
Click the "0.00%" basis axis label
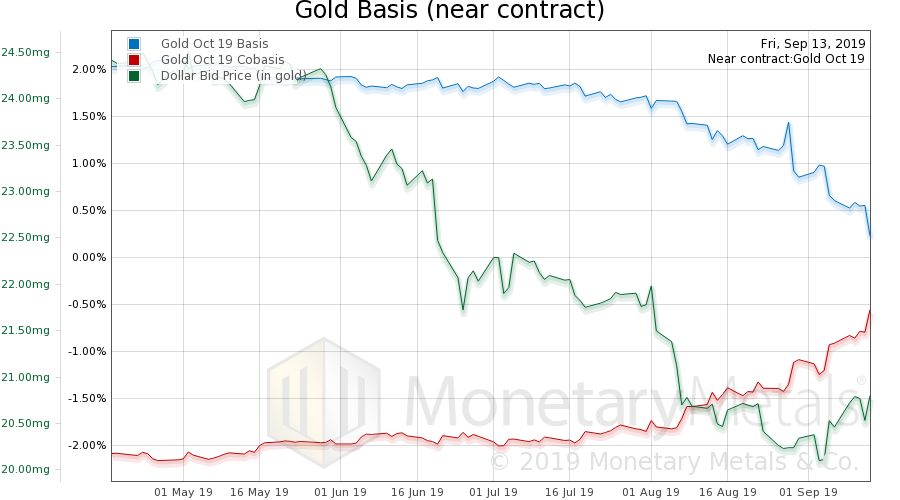point(90,257)
